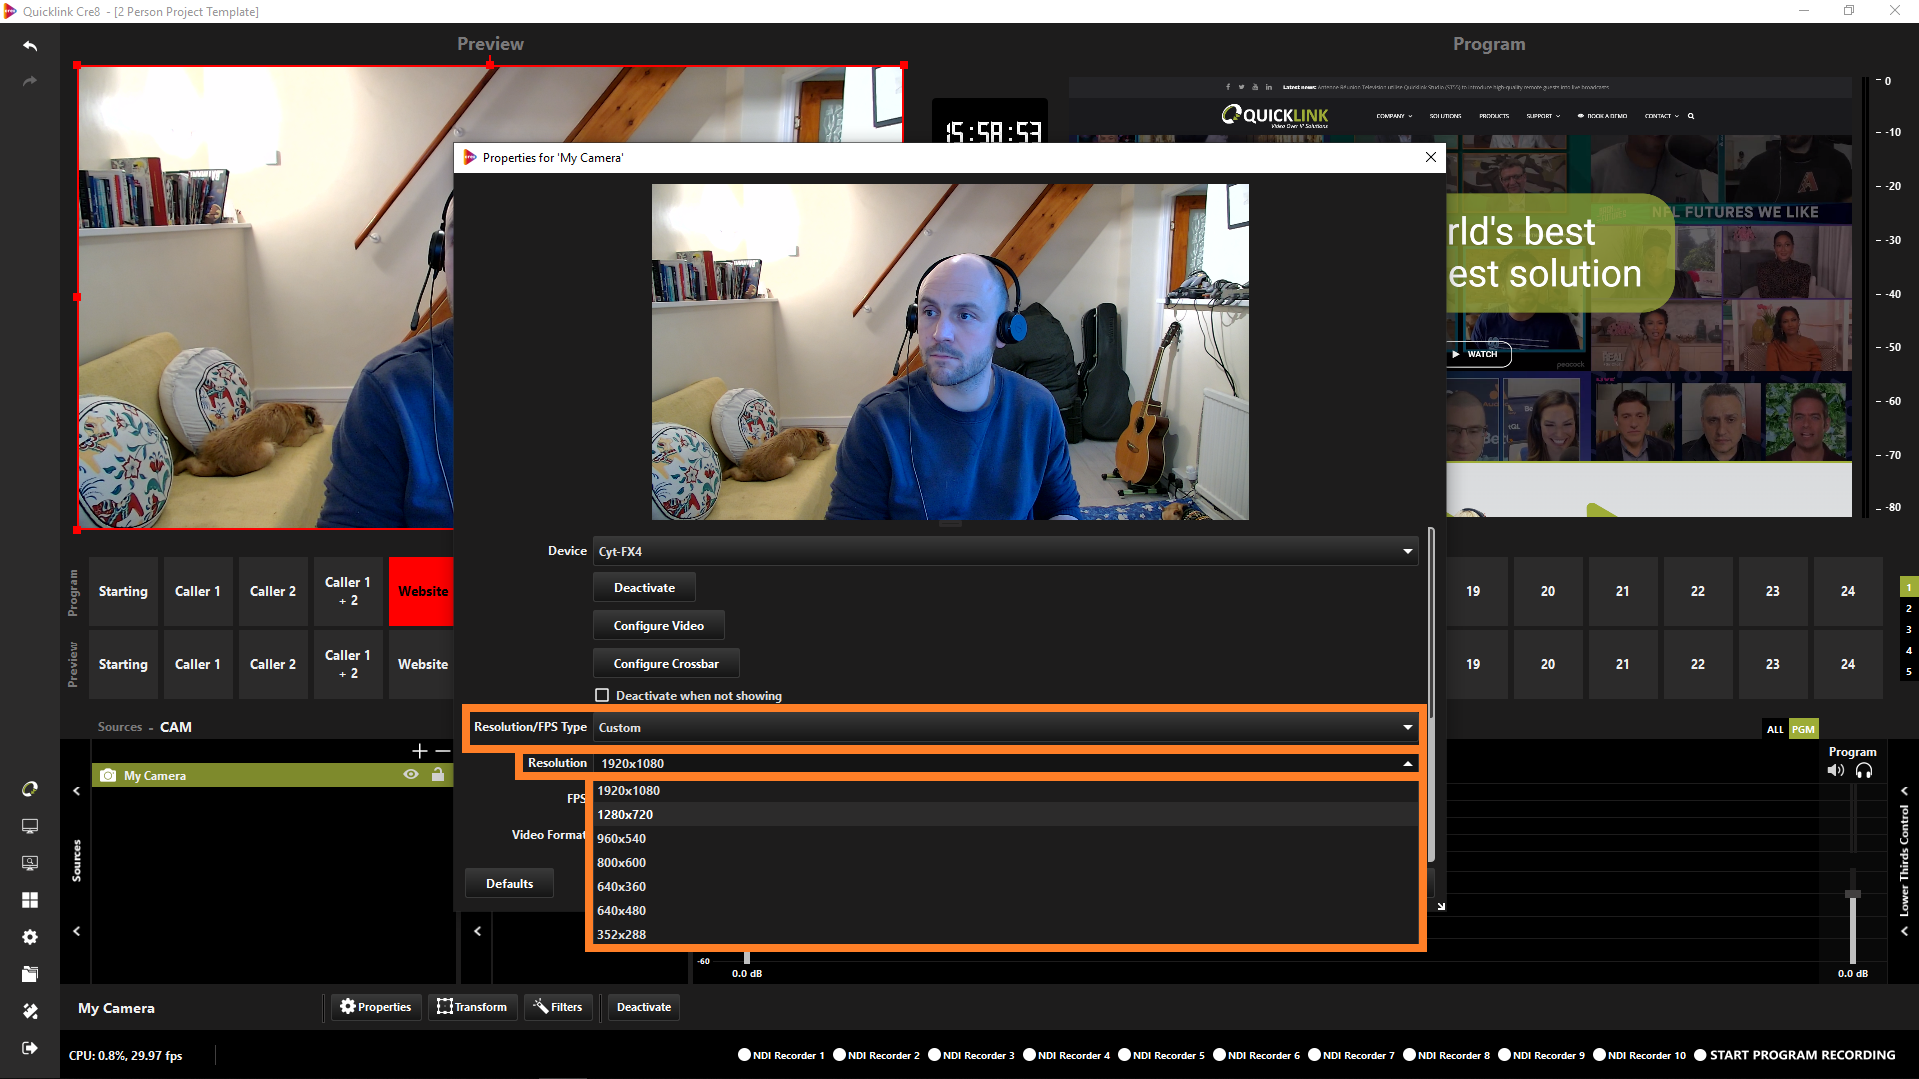This screenshot has height=1079, width=1919.
Task: Enable 'Deactivate when not showing' checkbox
Action: [x=602, y=695]
